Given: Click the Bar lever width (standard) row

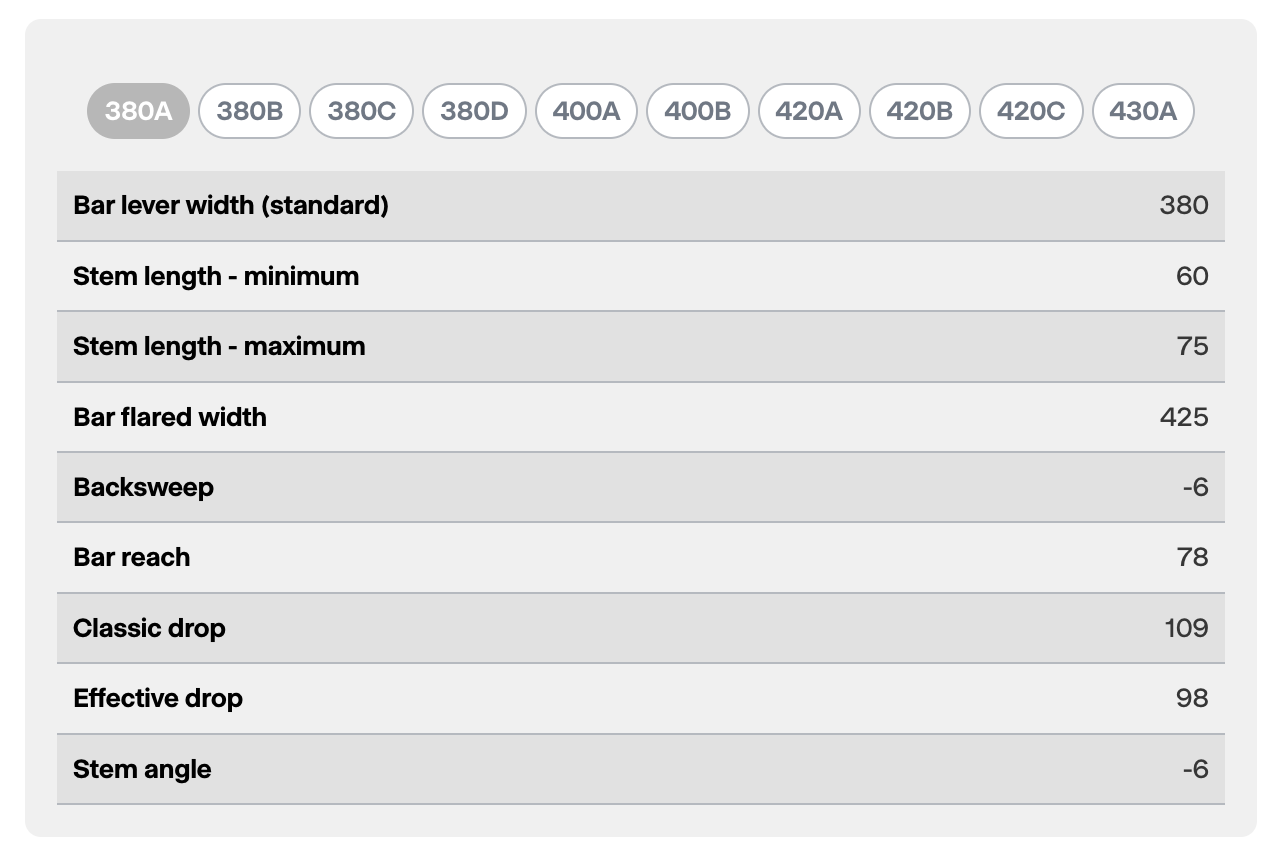Looking at the screenshot, I should click(640, 206).
